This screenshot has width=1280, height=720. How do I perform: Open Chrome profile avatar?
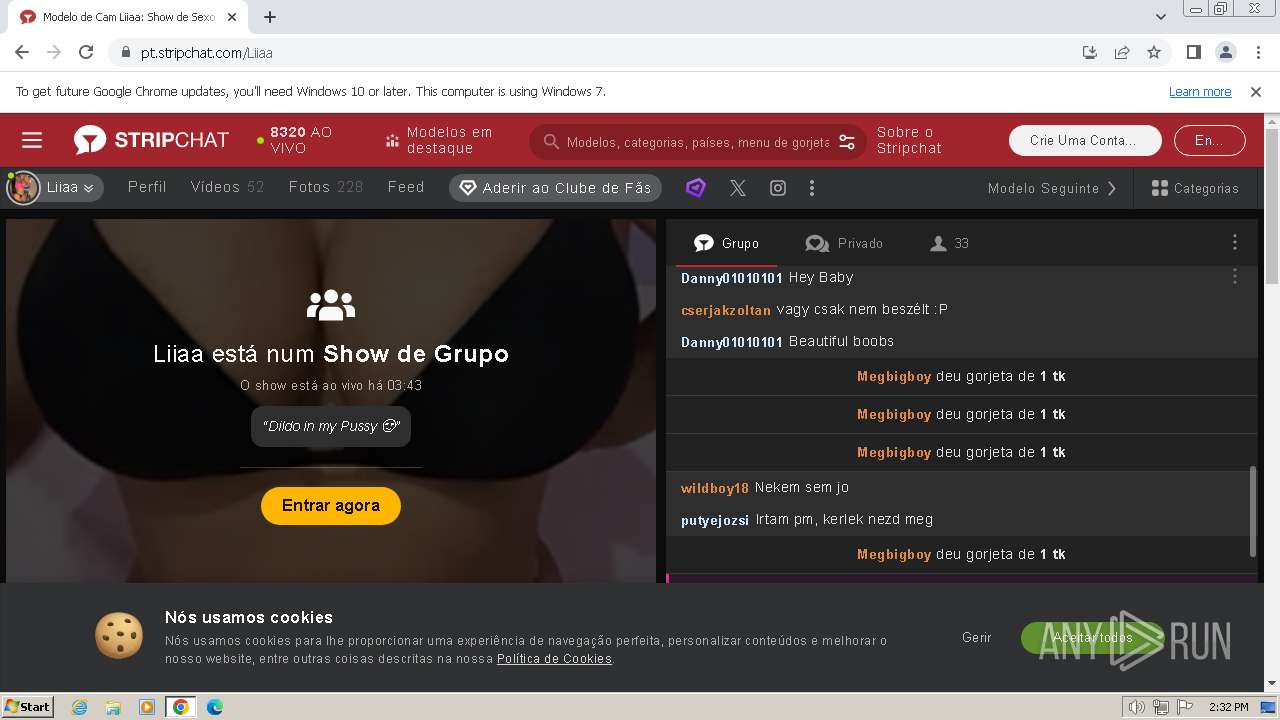[x=1225, y=53]
